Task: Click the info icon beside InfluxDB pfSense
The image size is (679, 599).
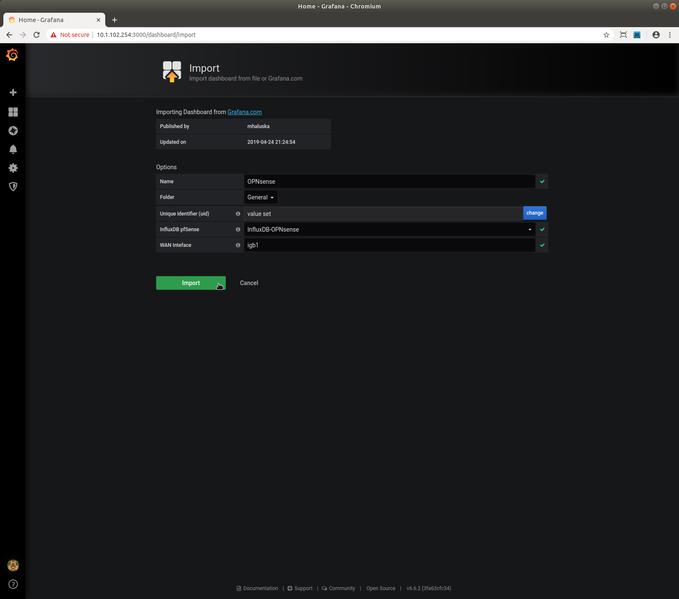Action: pos(238,230)
